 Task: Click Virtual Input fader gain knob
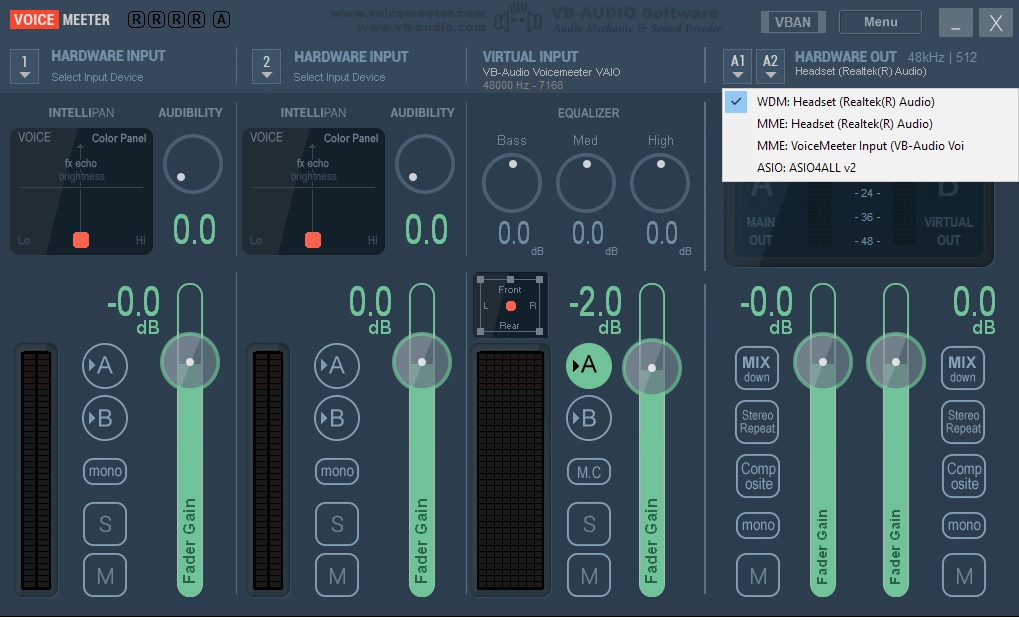click(x=652, y=368)
